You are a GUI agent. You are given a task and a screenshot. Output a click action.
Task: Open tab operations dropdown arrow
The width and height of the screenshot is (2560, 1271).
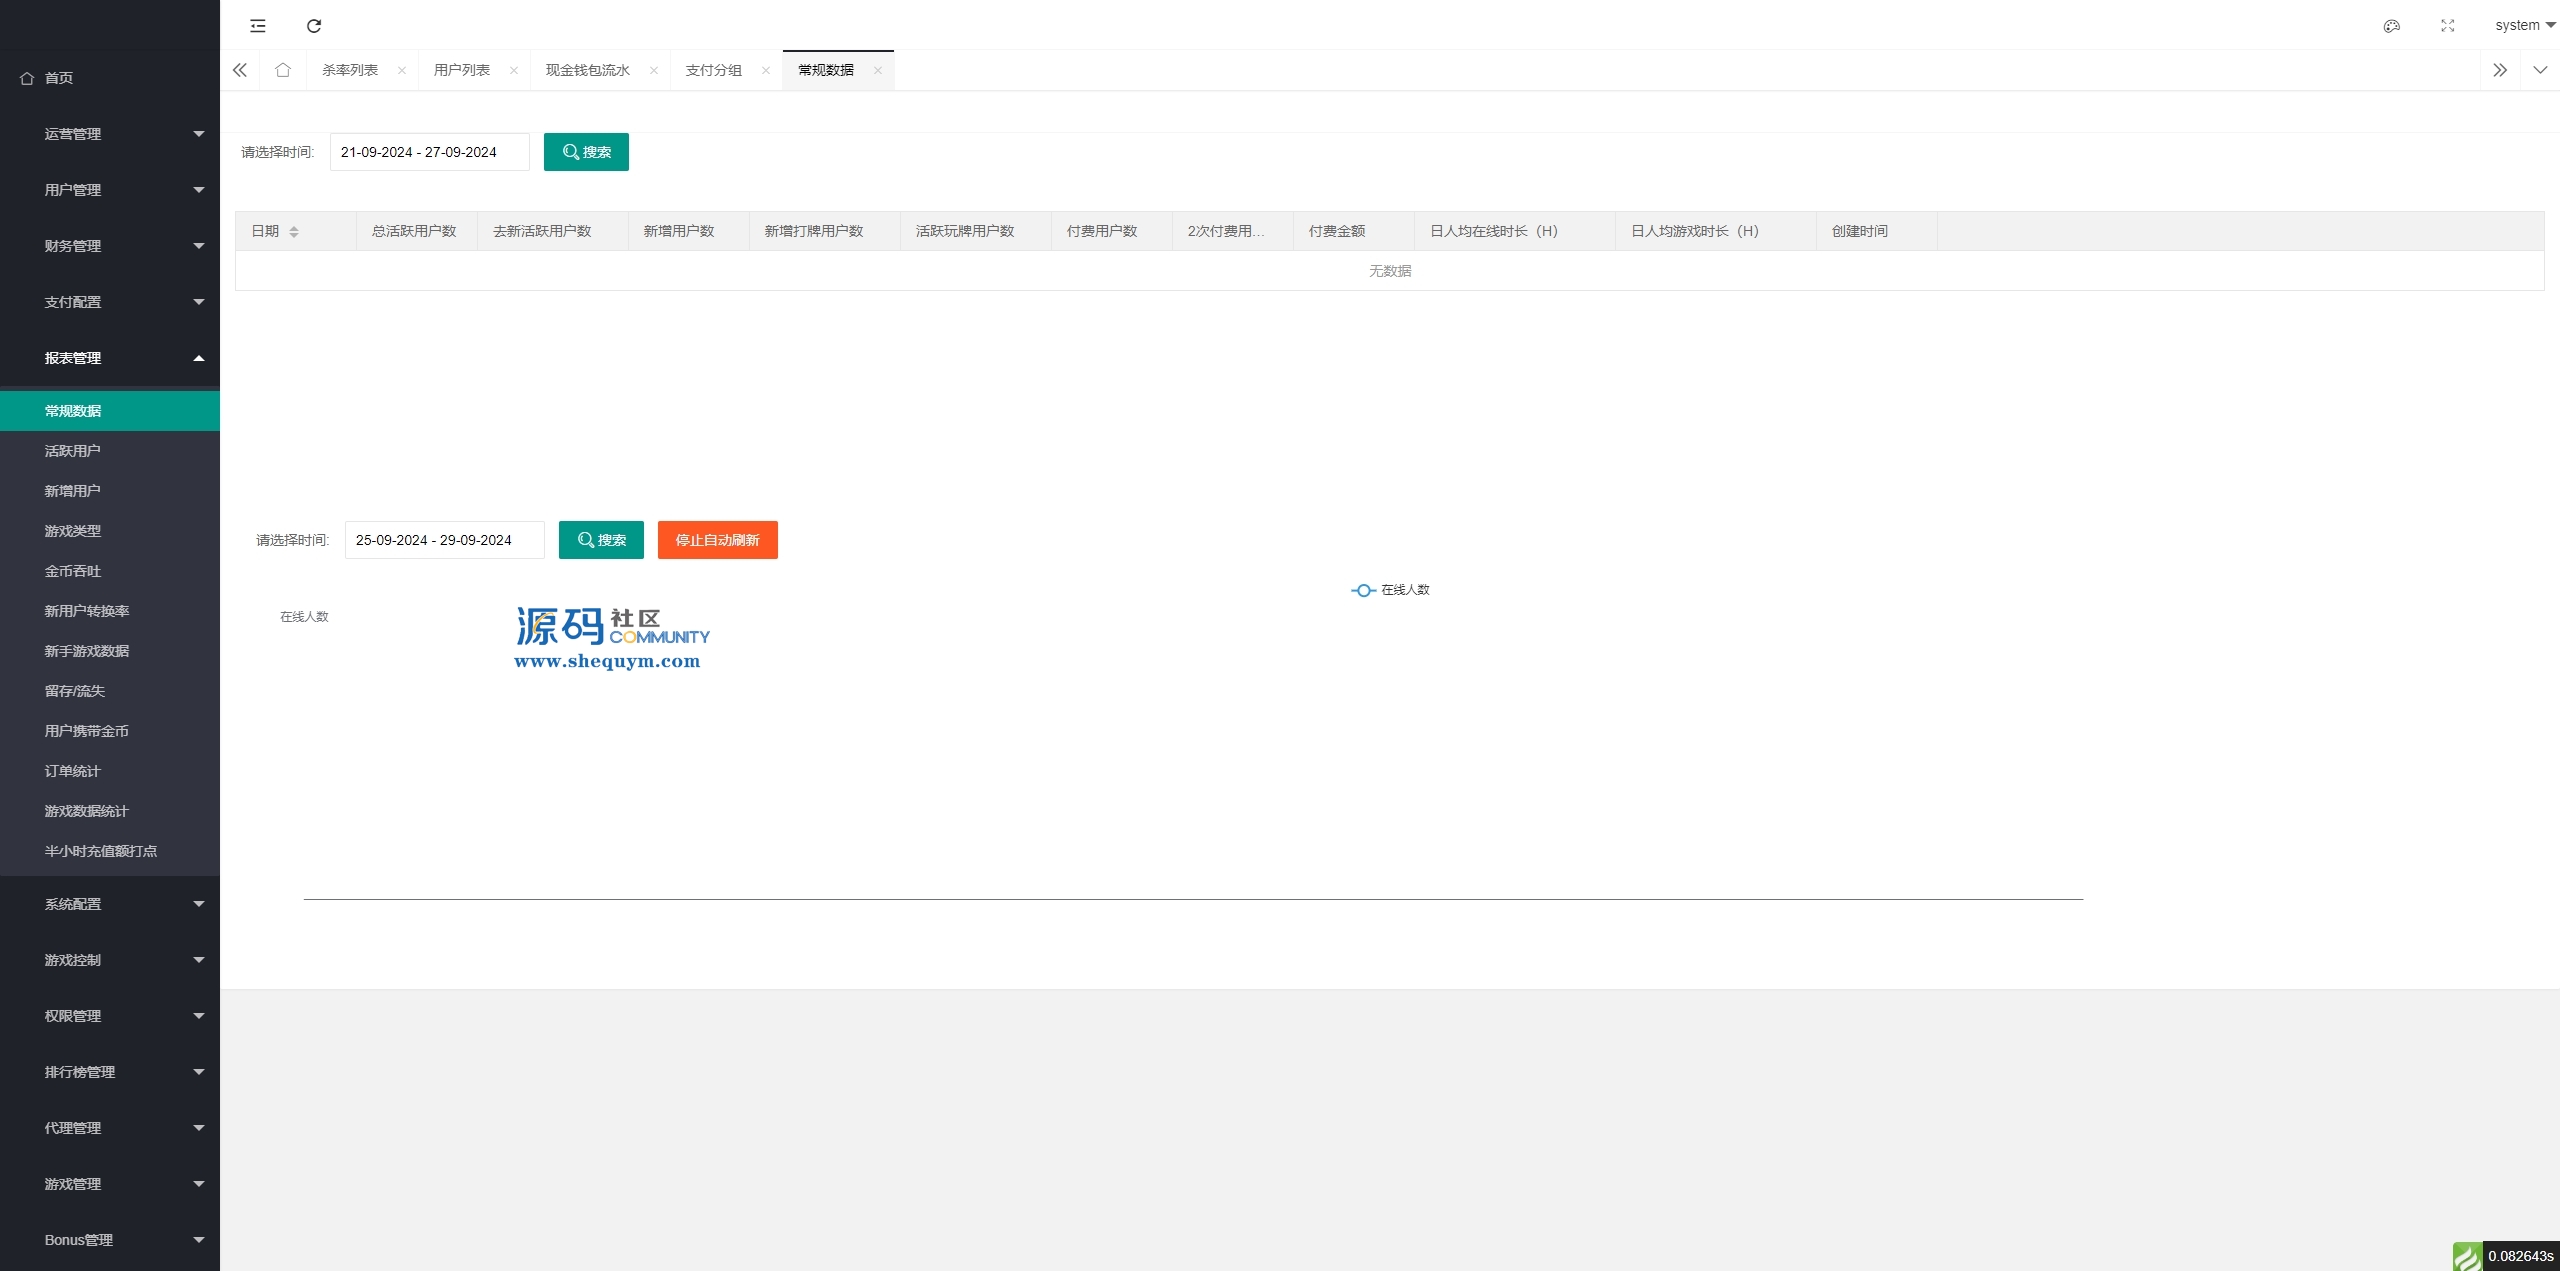(2540, 70)
